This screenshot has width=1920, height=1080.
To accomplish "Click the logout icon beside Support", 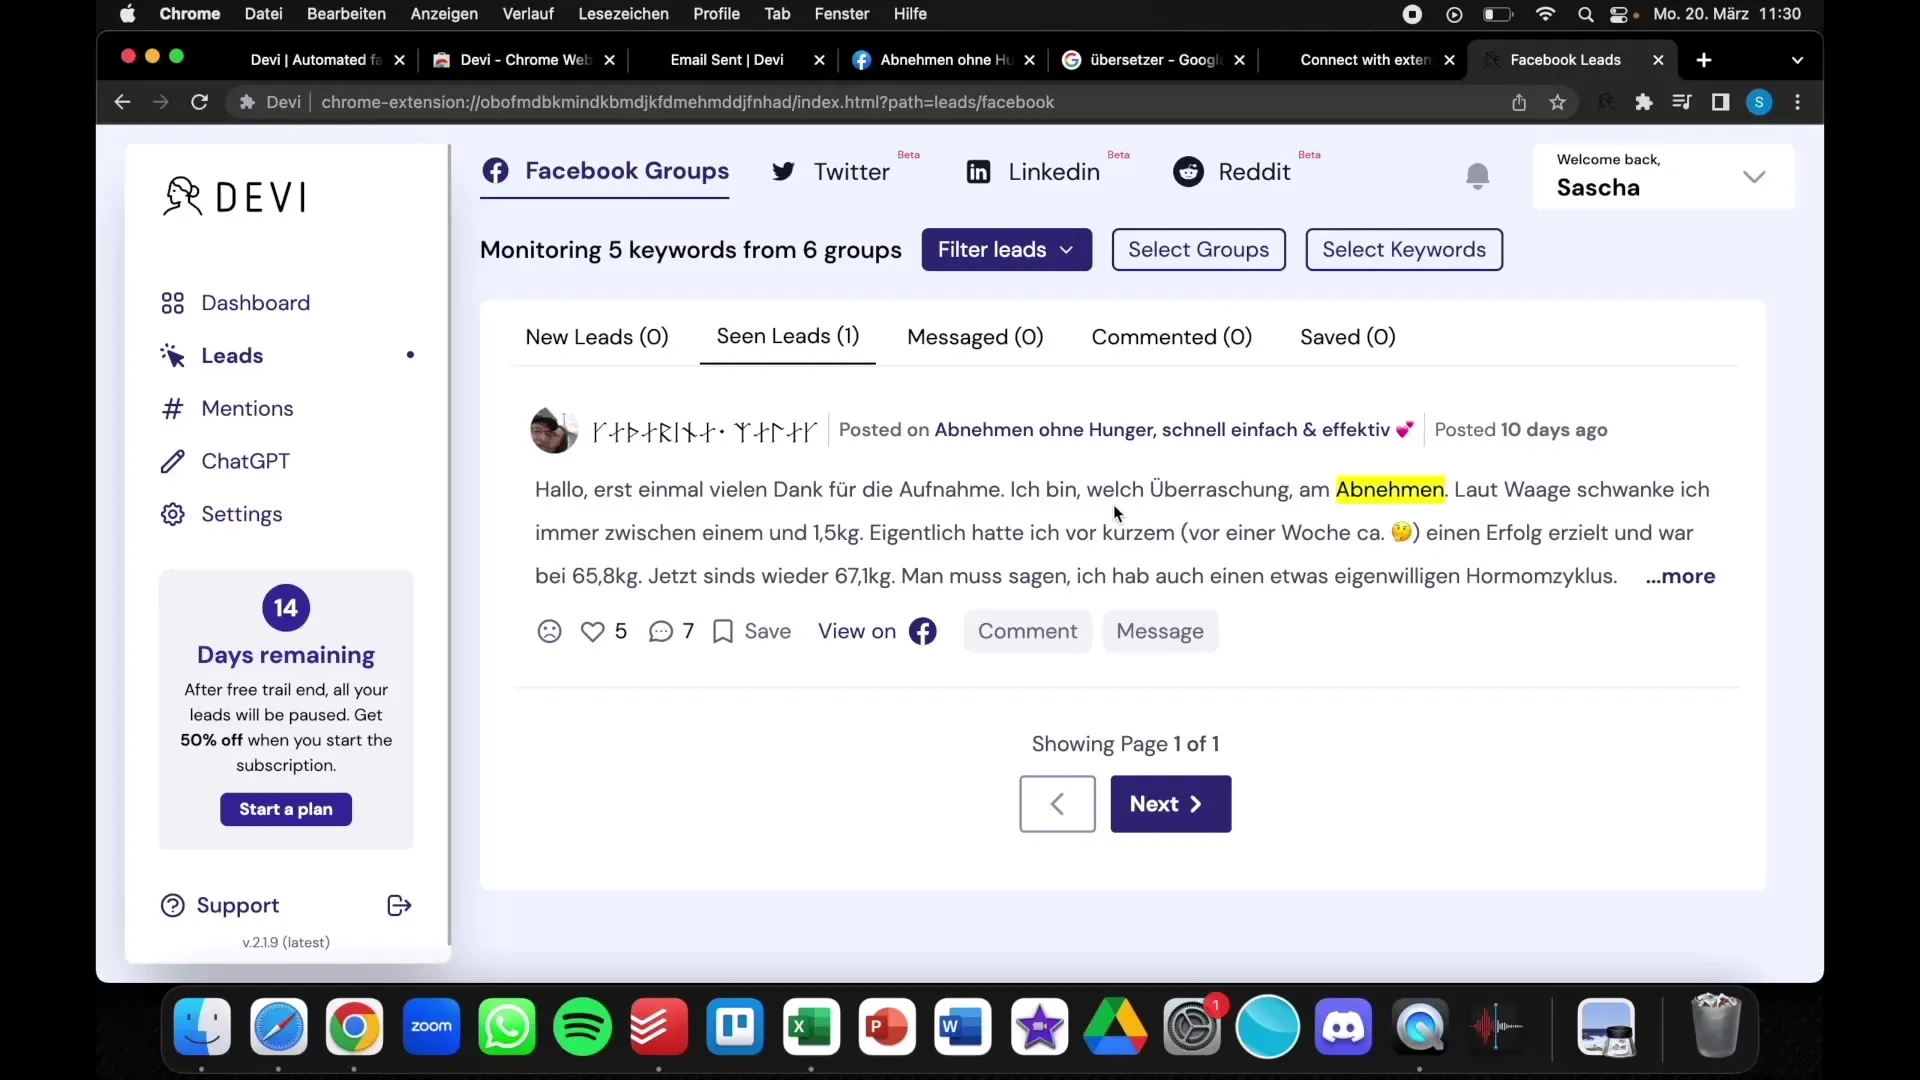I will (399, 906).
